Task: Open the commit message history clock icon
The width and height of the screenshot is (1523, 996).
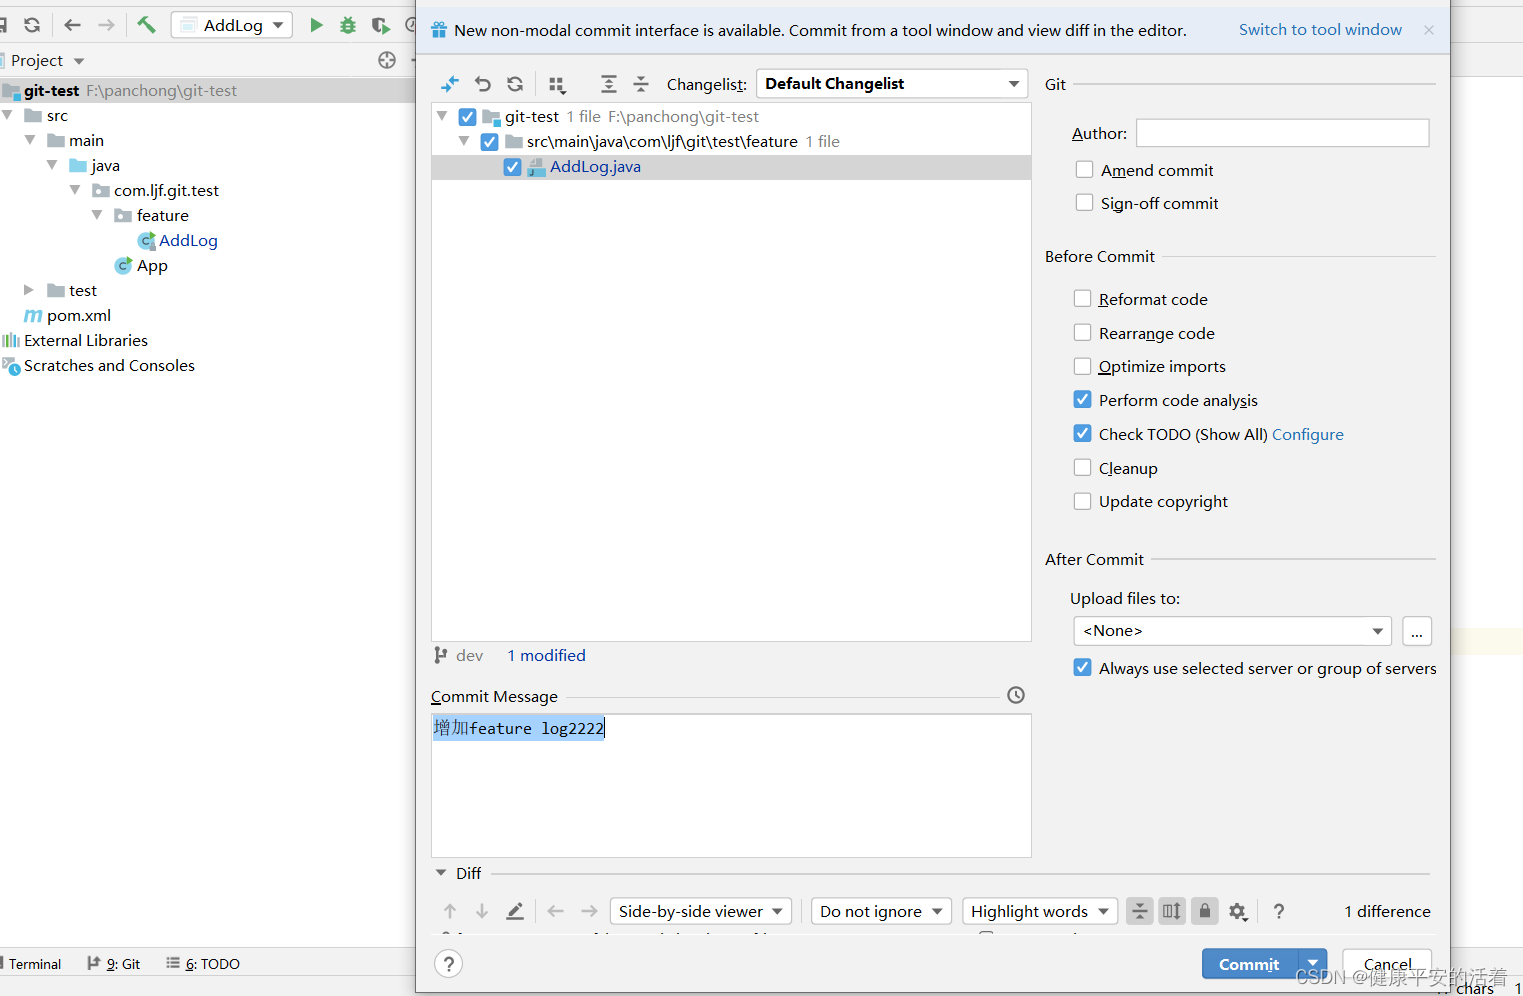Action: point(1016,694)
